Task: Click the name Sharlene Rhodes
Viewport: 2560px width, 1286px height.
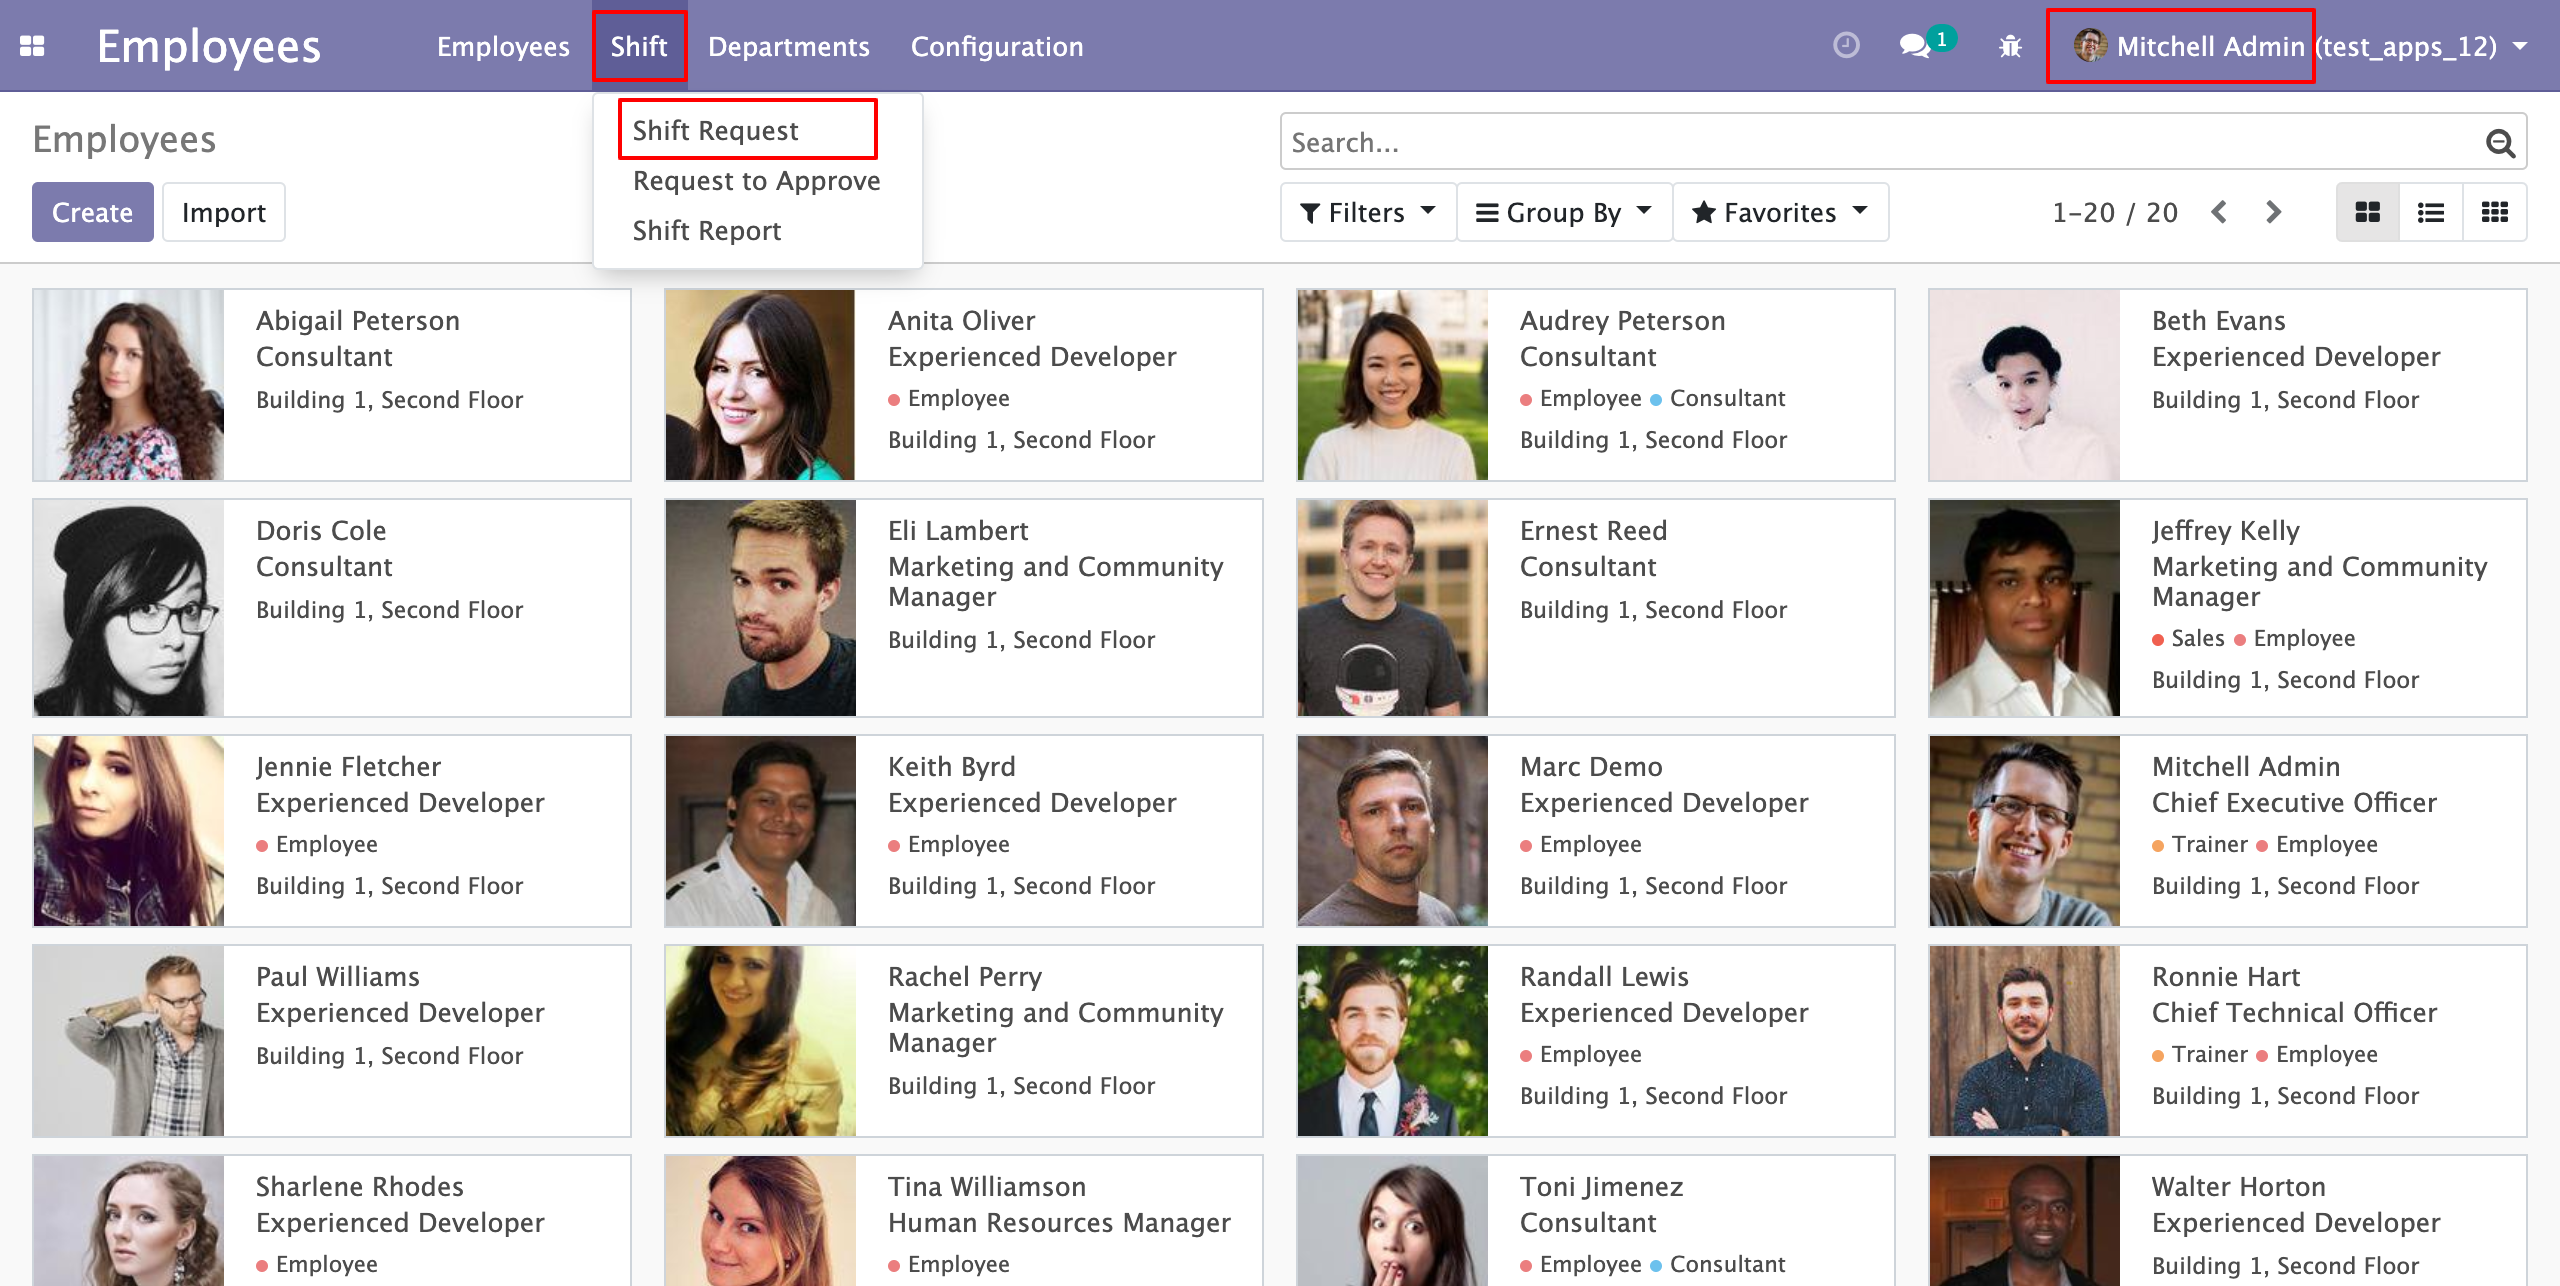Action: (x=359, y=1187)
